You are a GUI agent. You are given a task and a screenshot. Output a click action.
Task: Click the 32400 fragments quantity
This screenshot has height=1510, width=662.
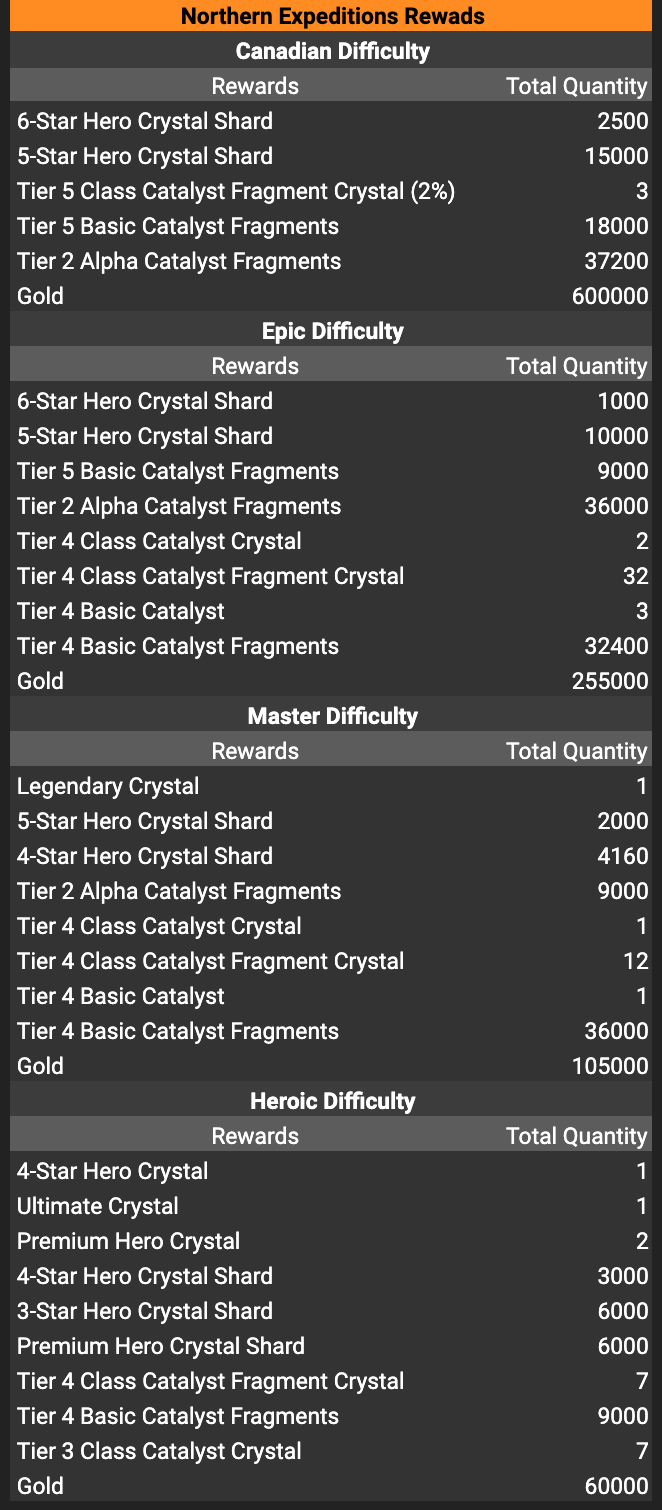click(616, 646)
